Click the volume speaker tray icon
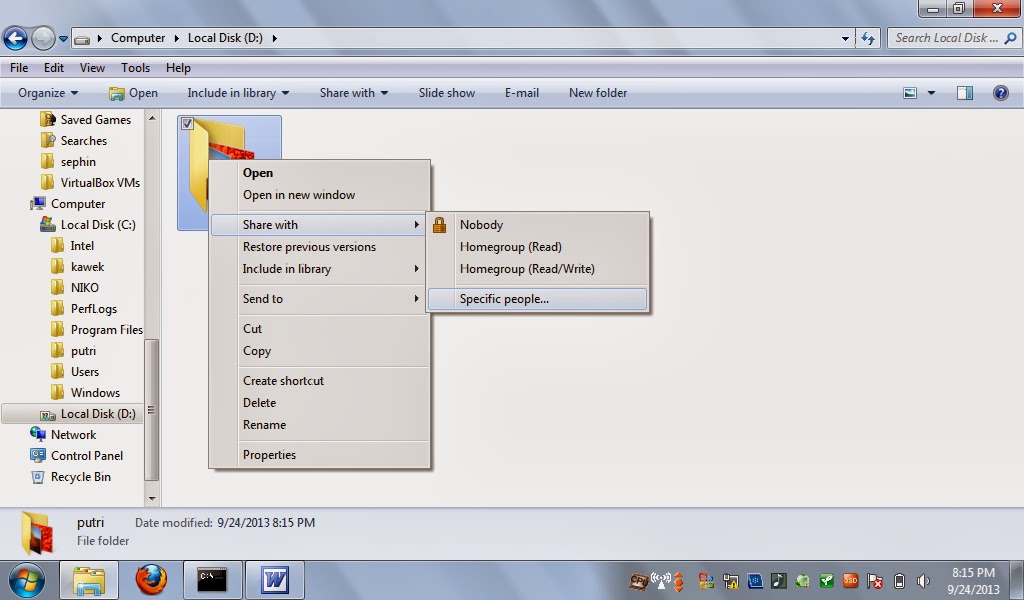 click(x=923, y=580)
